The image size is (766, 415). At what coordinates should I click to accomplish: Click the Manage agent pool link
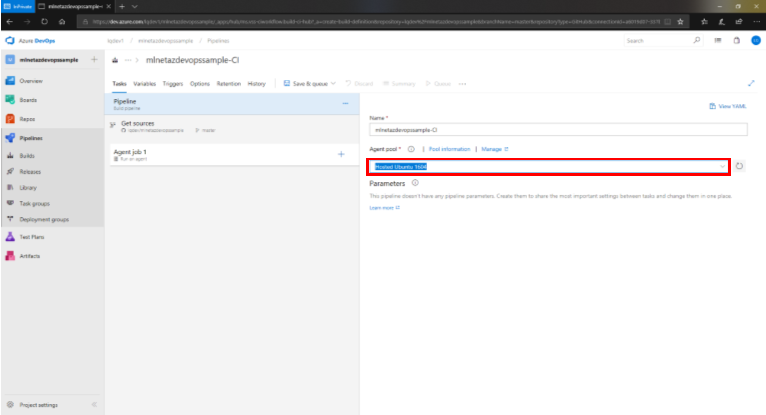494,148
